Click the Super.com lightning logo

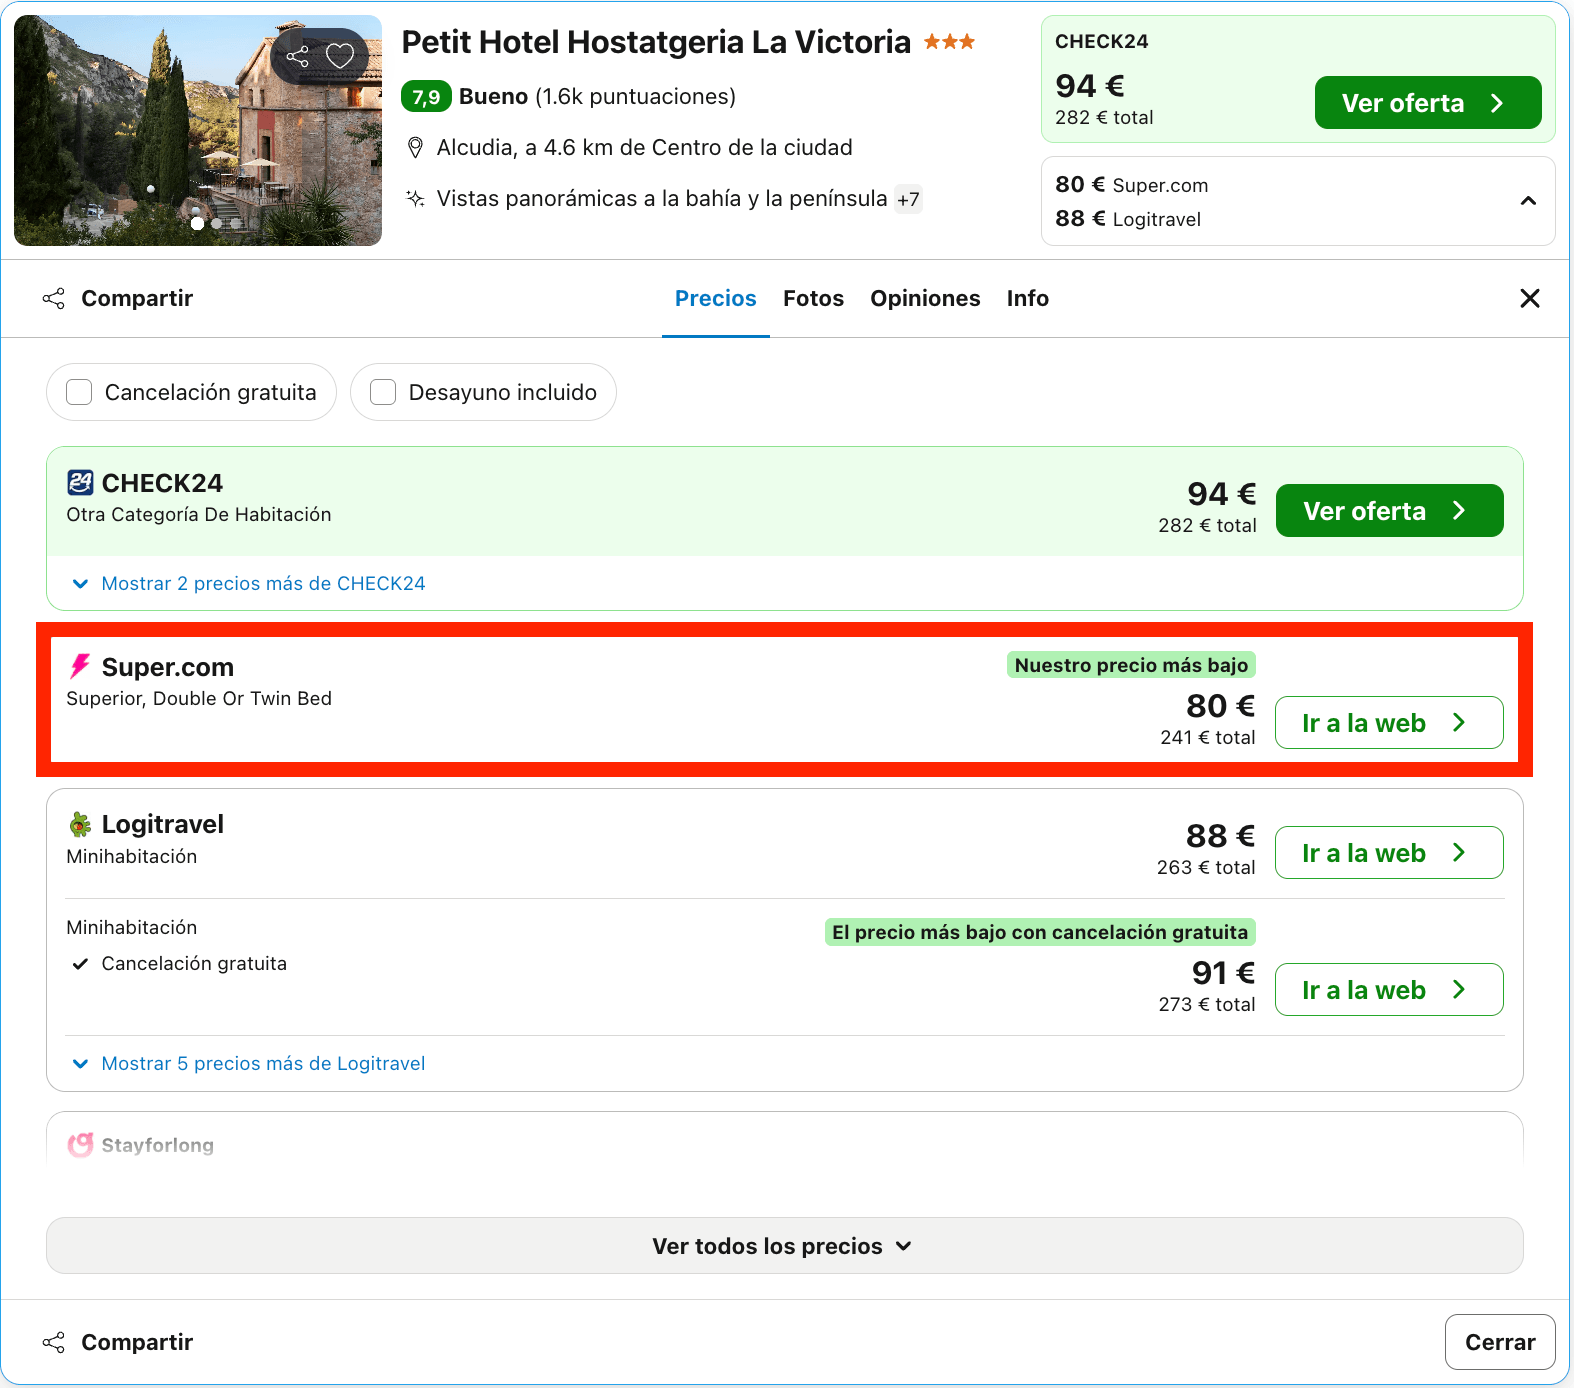tap(80, 666)
